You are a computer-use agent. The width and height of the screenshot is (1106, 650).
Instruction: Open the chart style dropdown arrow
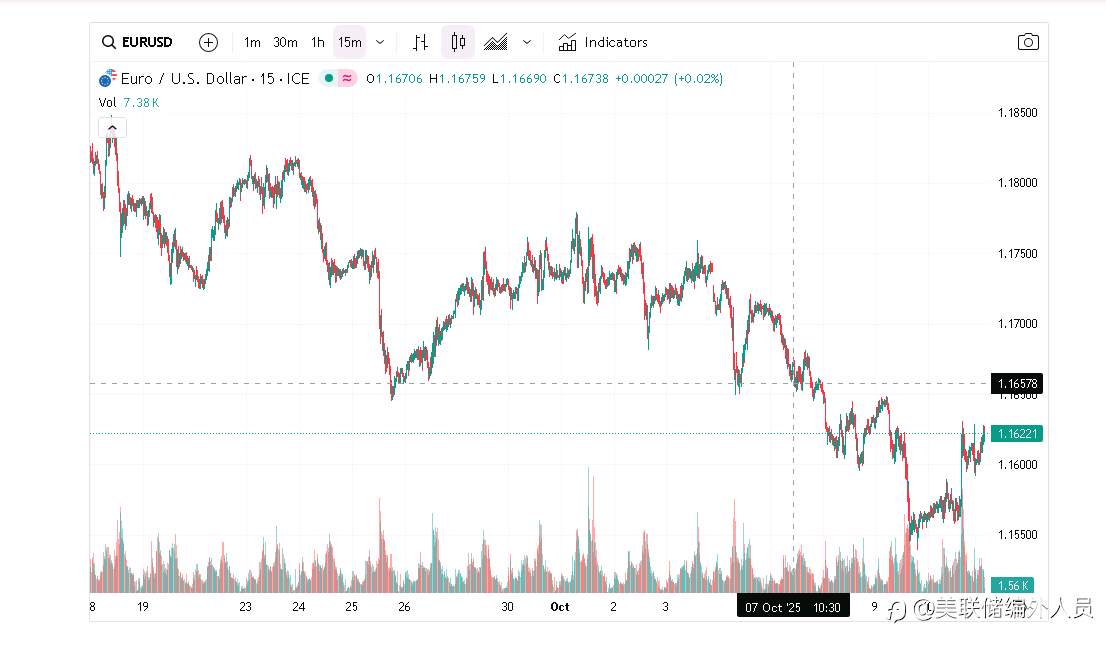point(527,42)
